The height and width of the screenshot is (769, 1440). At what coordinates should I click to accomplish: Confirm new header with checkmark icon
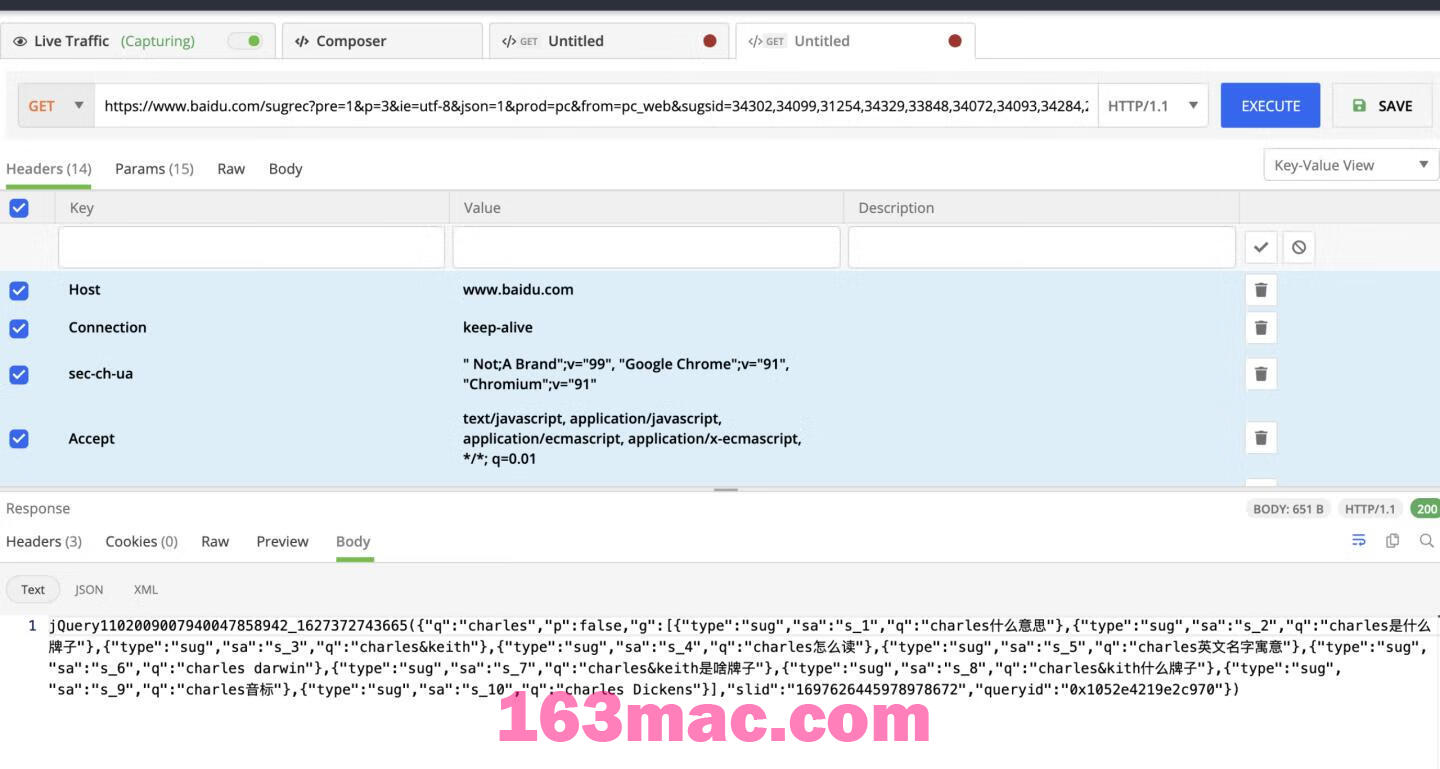coord(1261,247)
